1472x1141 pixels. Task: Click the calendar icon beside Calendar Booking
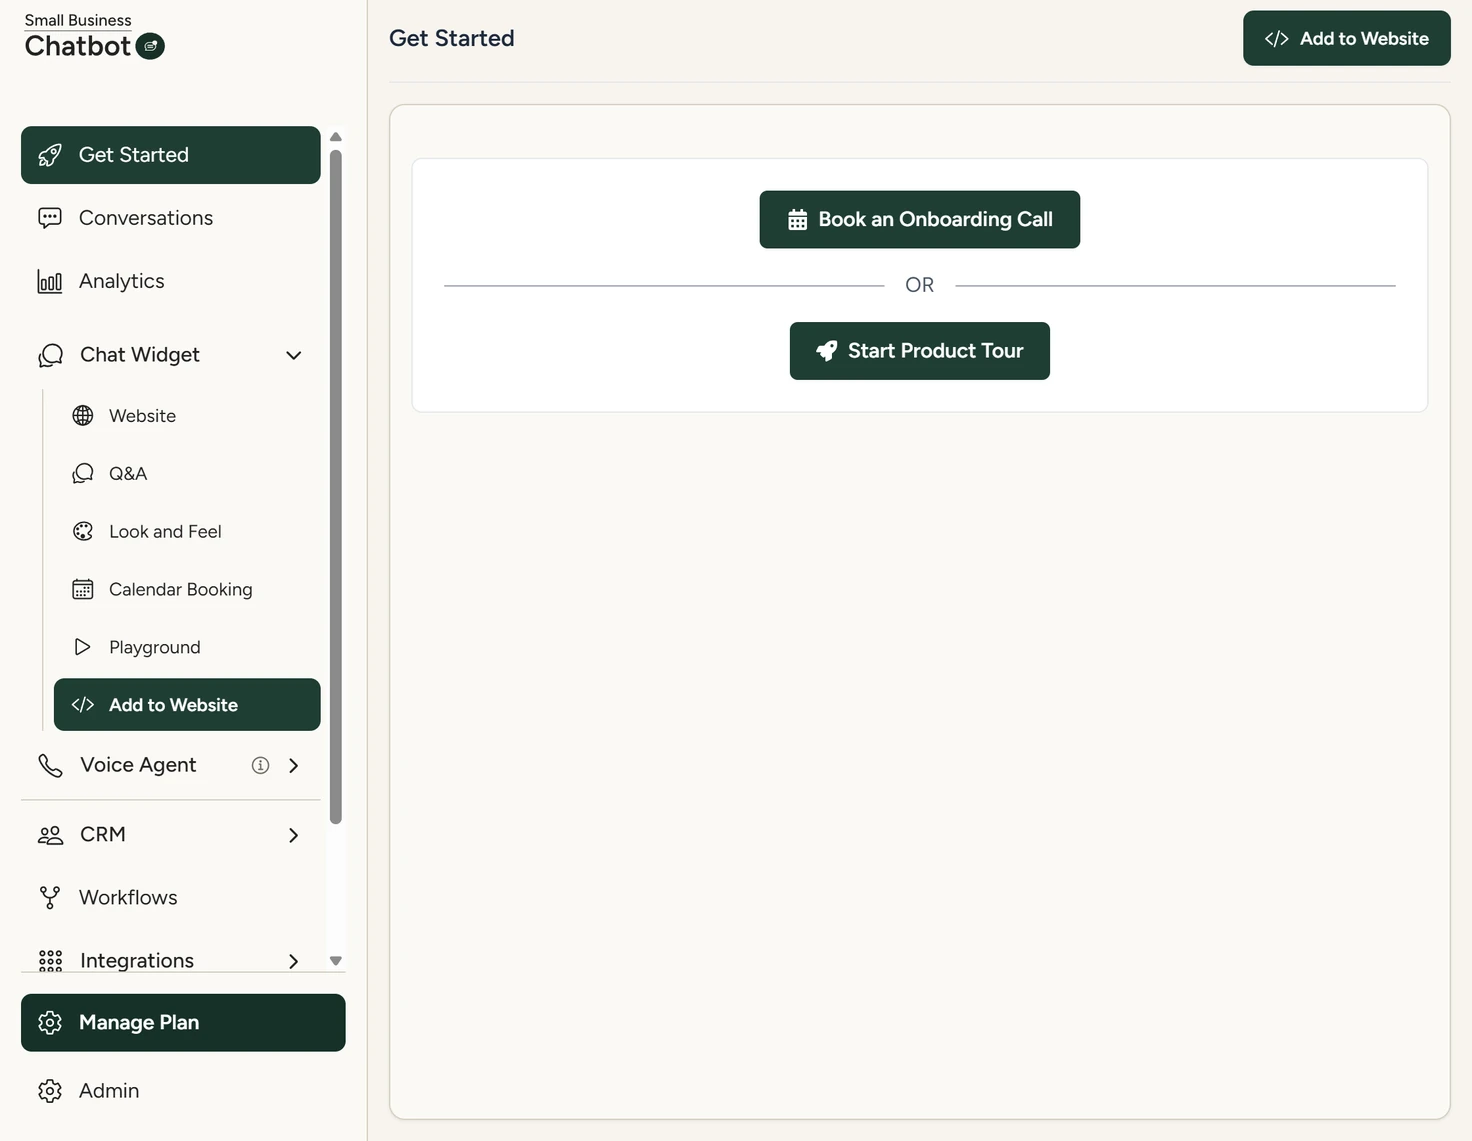click(83, 590)
